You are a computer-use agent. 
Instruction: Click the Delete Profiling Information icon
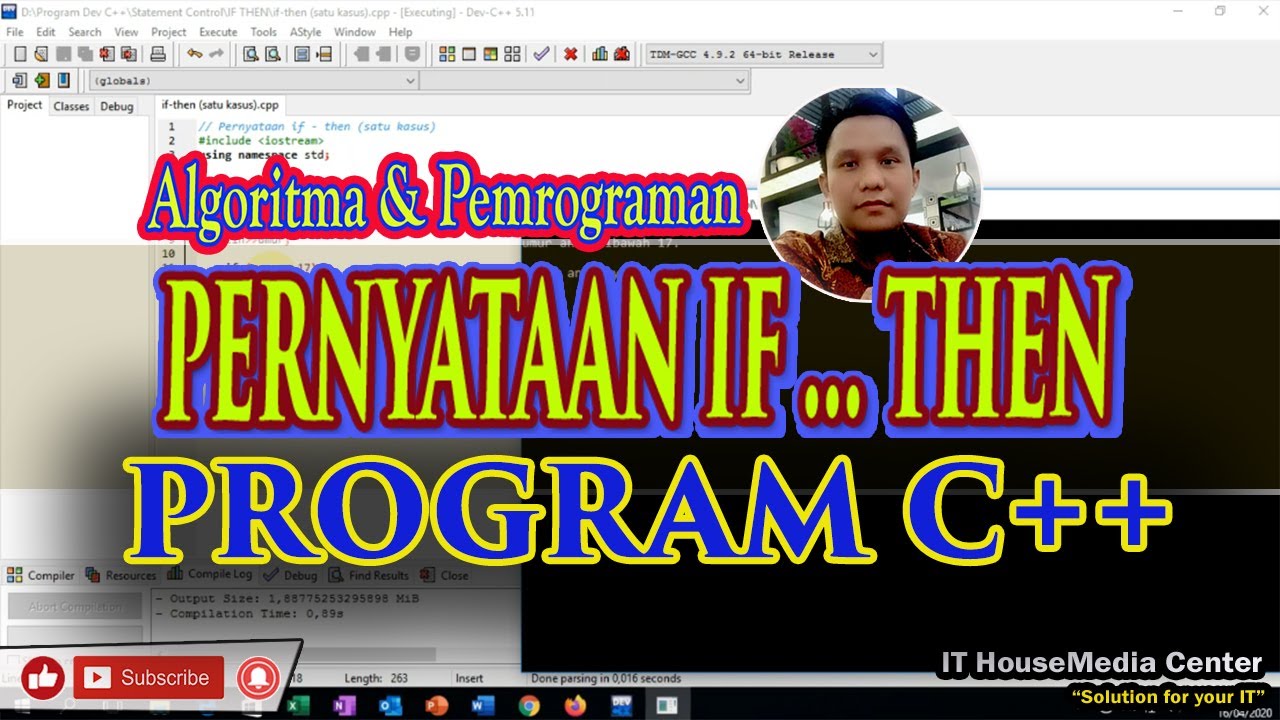tap(622, 54)
